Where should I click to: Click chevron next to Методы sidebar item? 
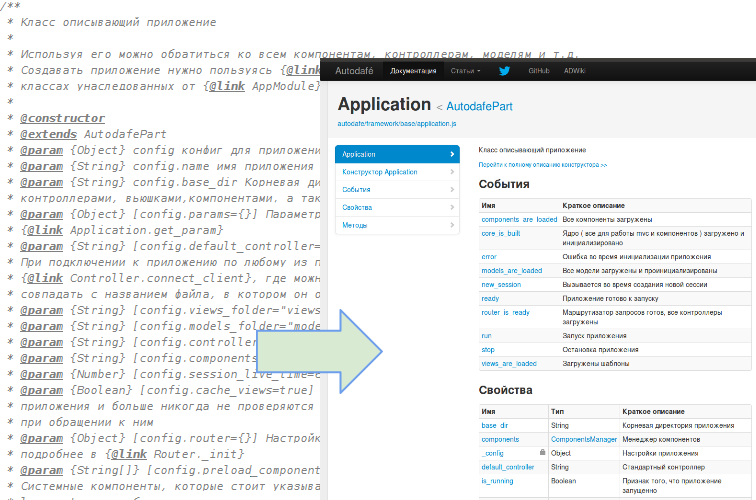point(452,225)
